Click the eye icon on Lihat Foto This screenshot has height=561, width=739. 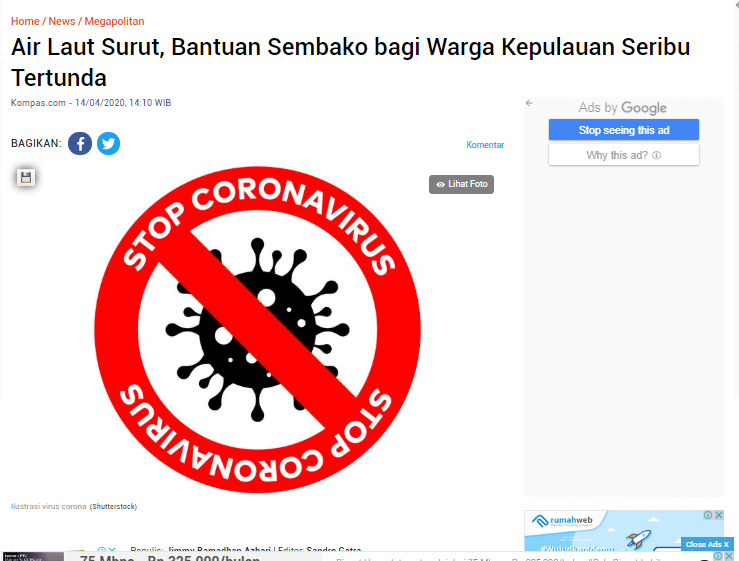(441, 184)
